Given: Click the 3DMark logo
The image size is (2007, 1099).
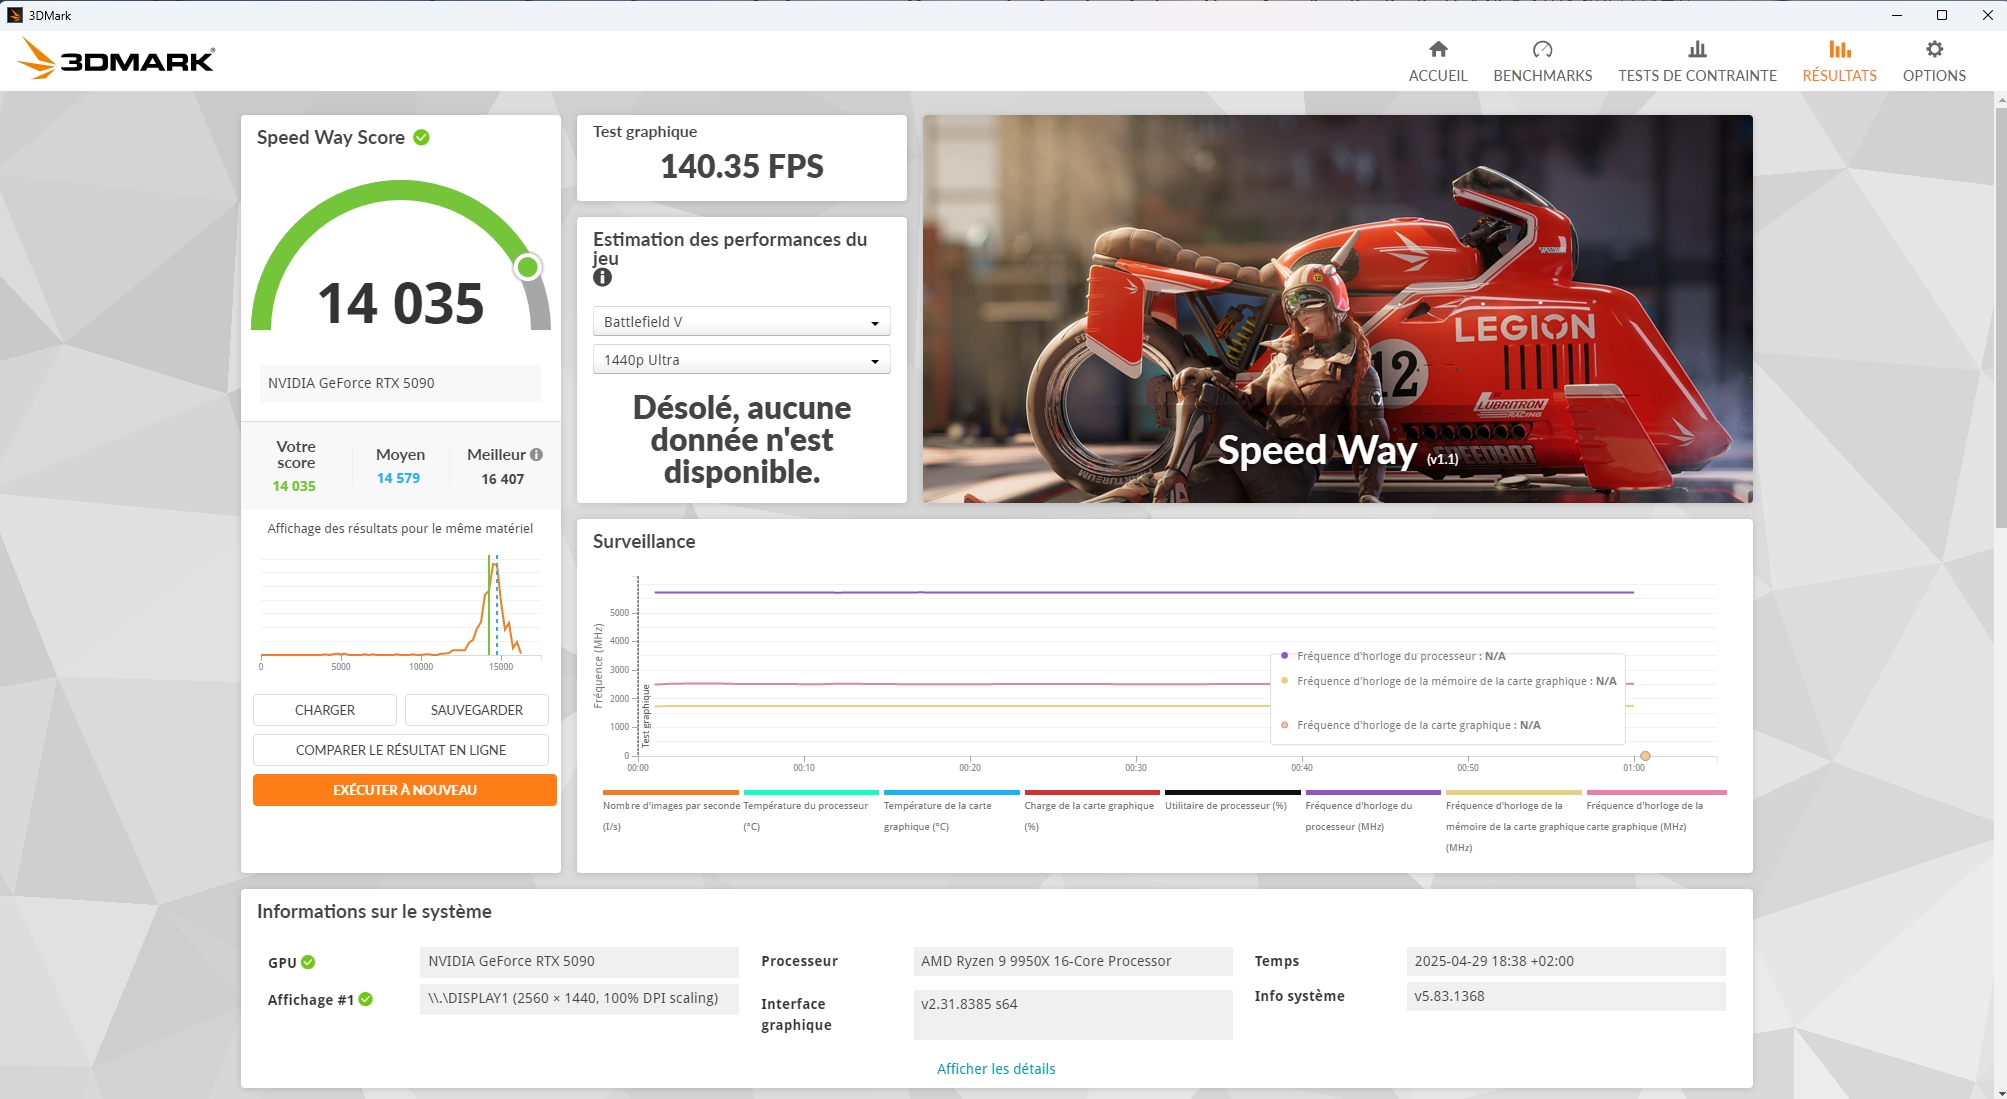Looking at the screenshot, I should [116, 58].
